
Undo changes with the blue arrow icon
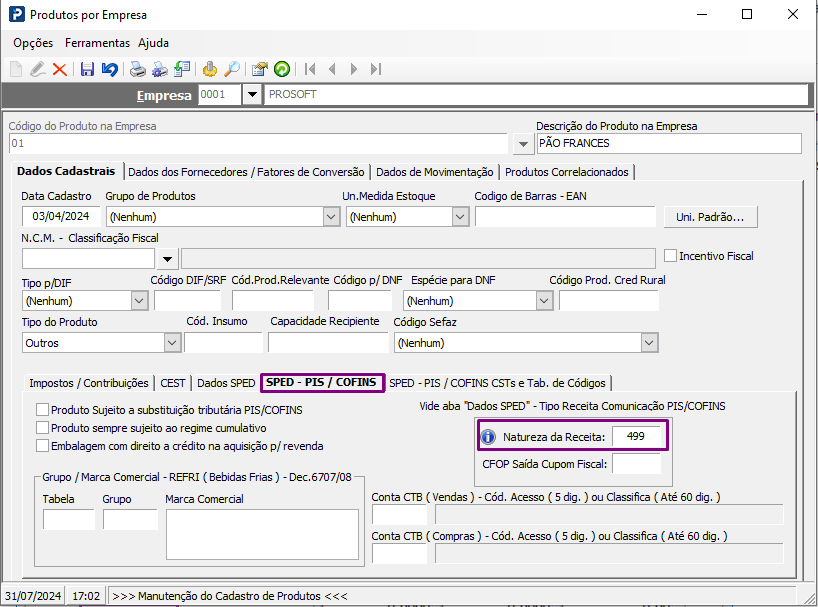click(x=110, y=69)
